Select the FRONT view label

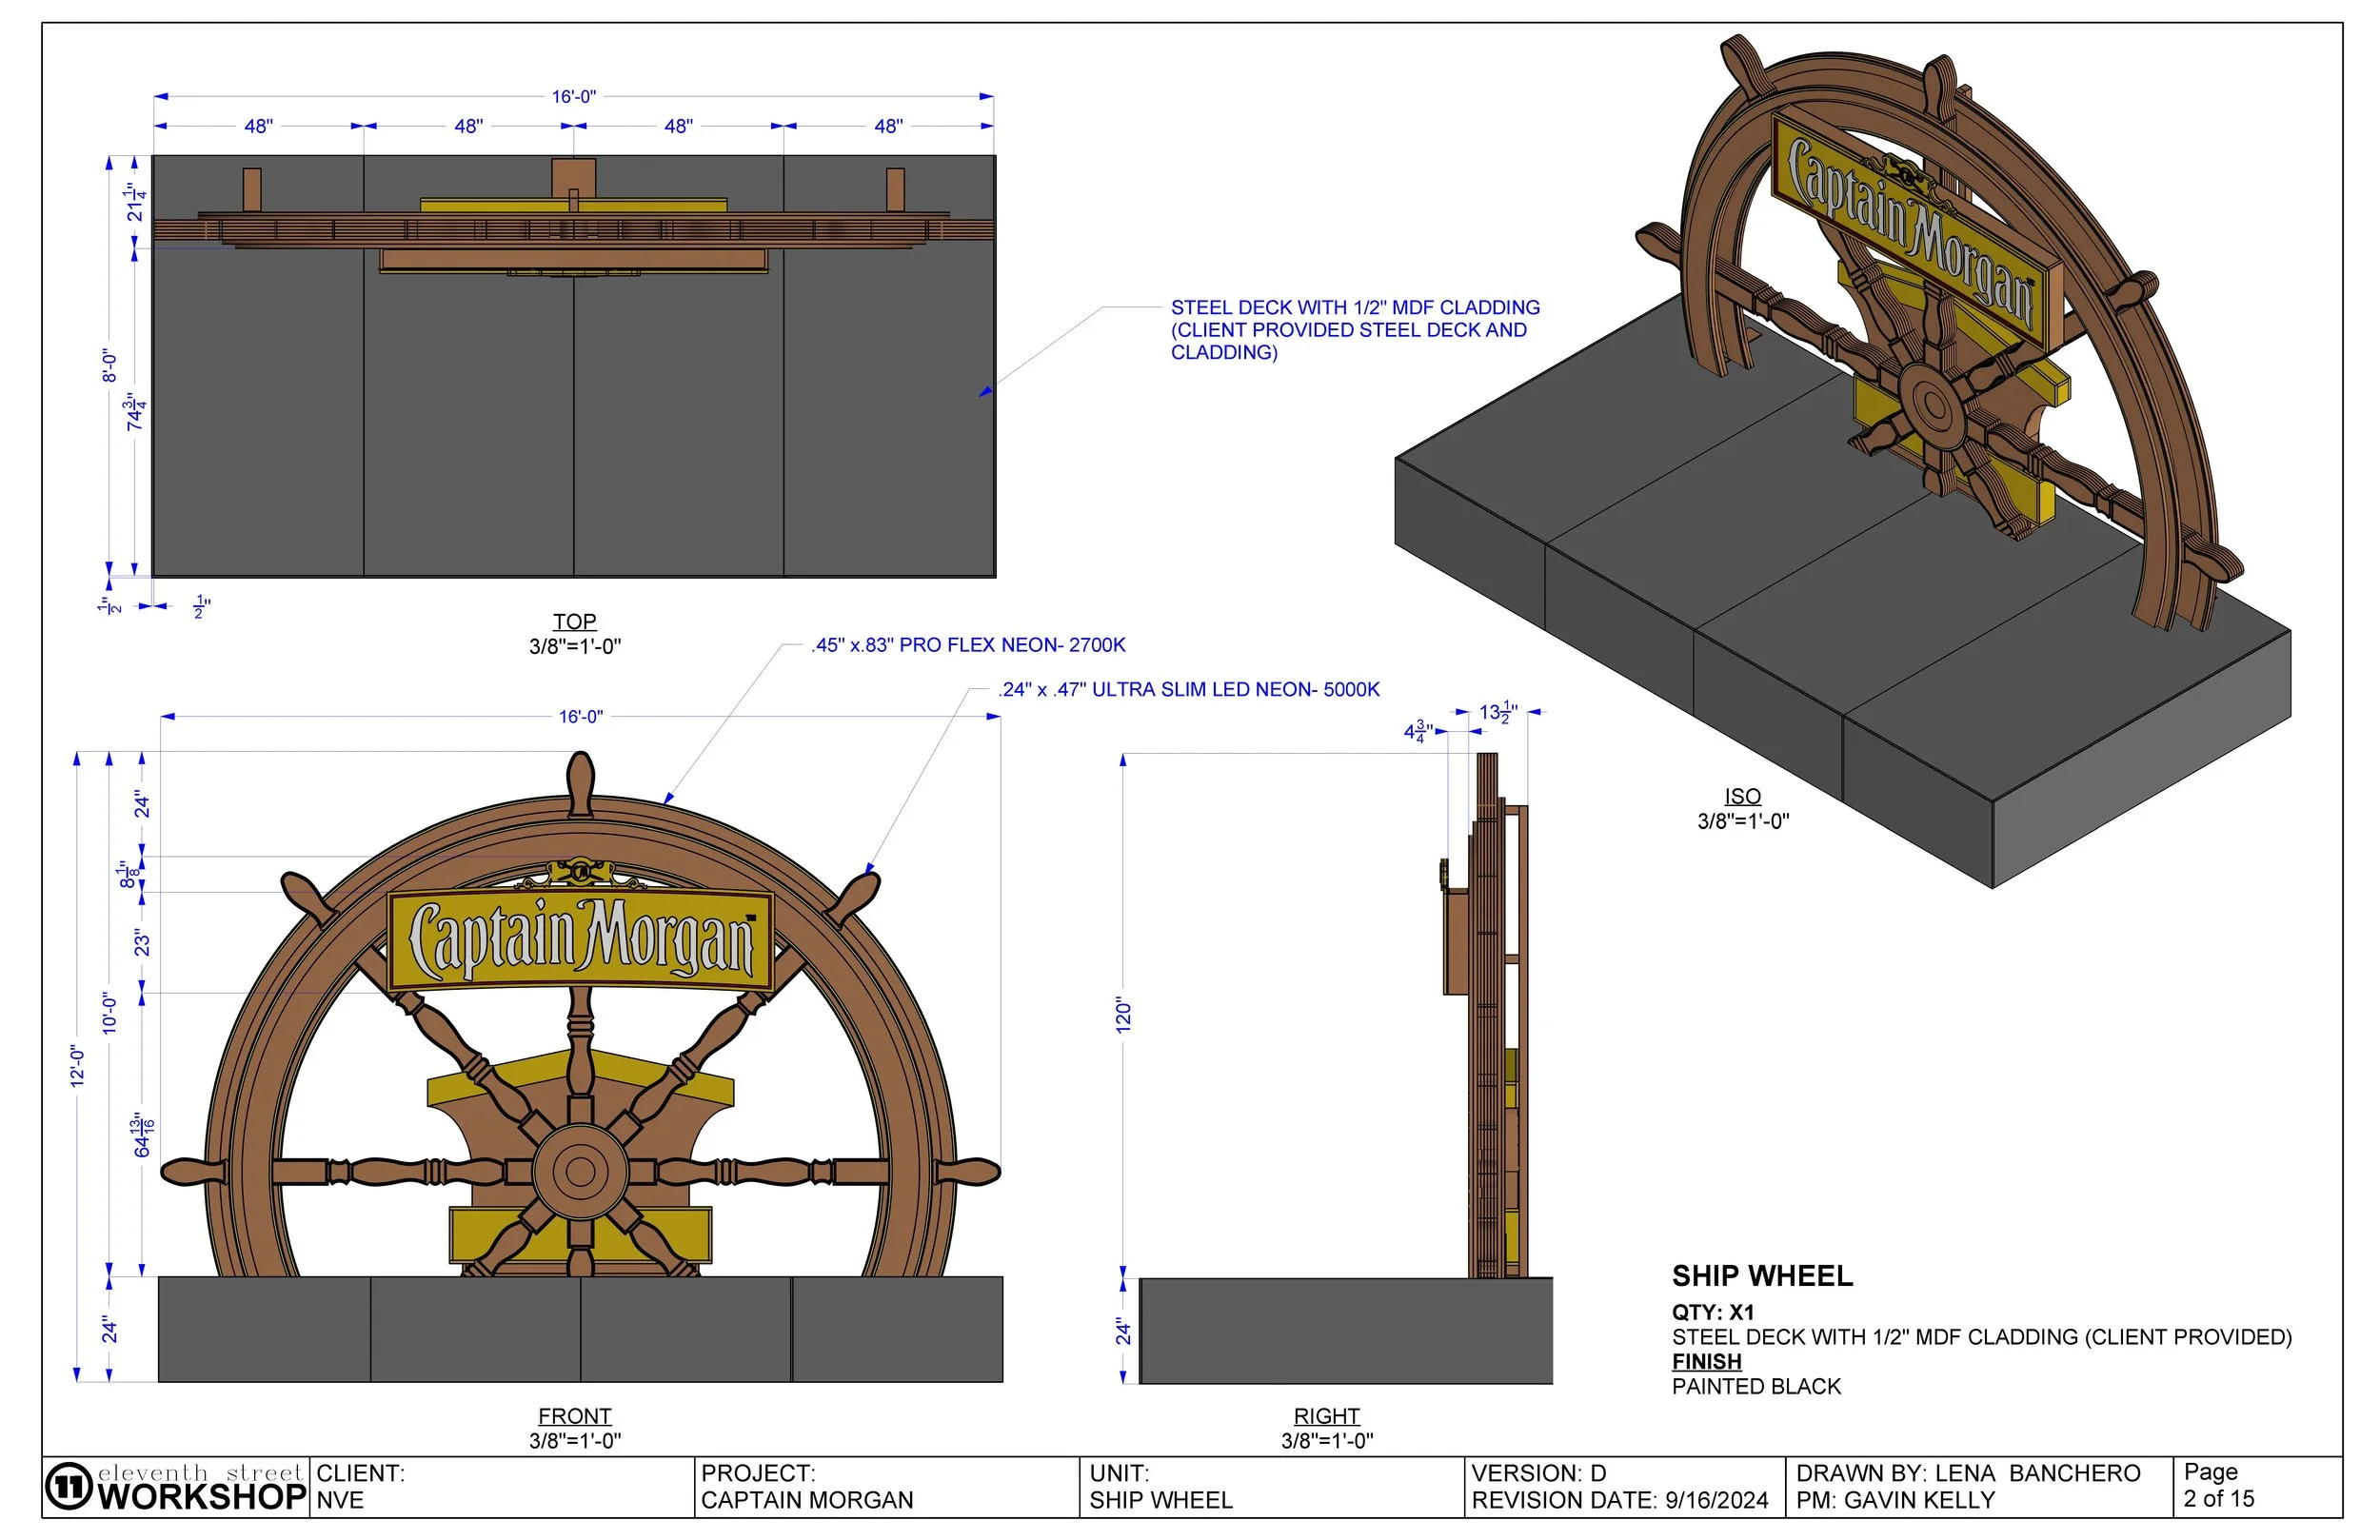574,1416
